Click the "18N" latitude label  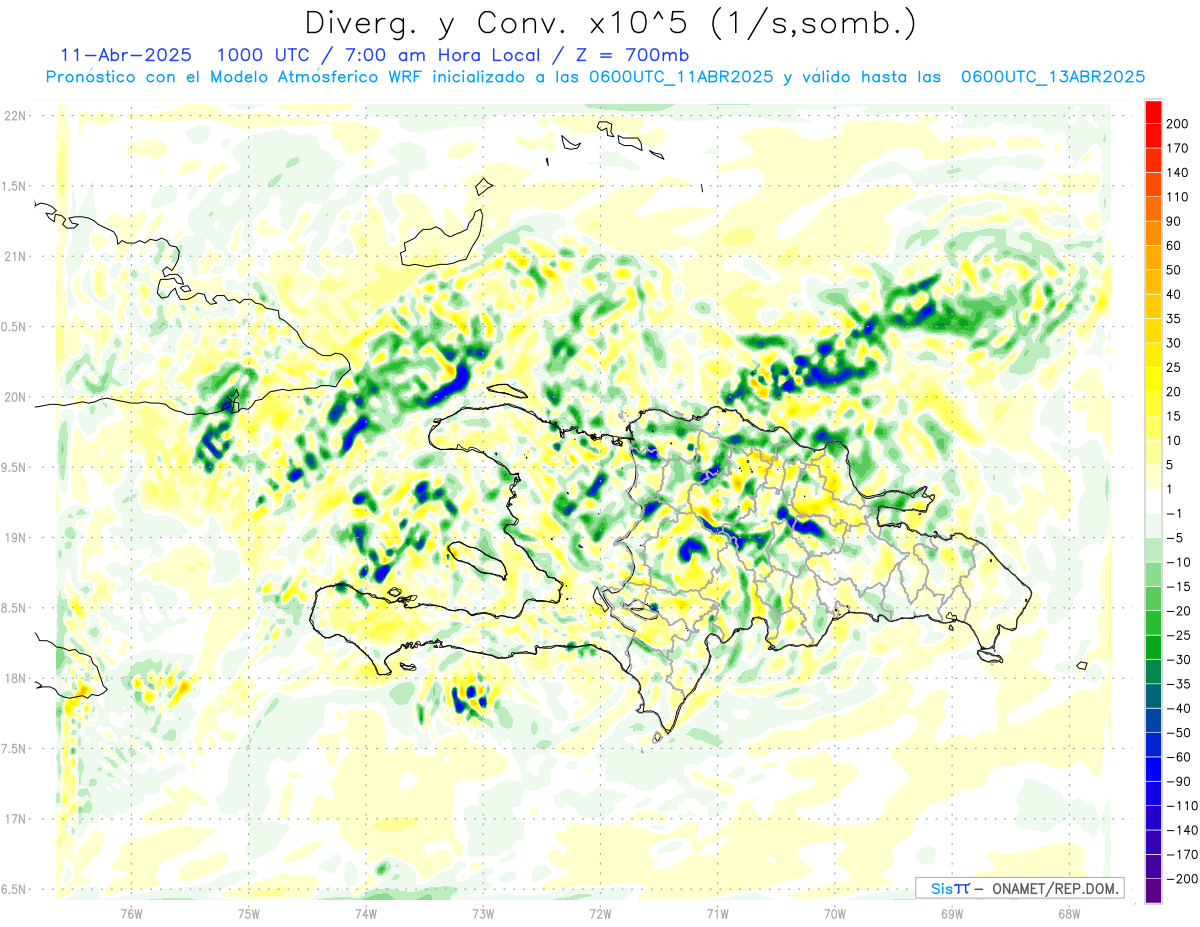[x=15, y=678]
